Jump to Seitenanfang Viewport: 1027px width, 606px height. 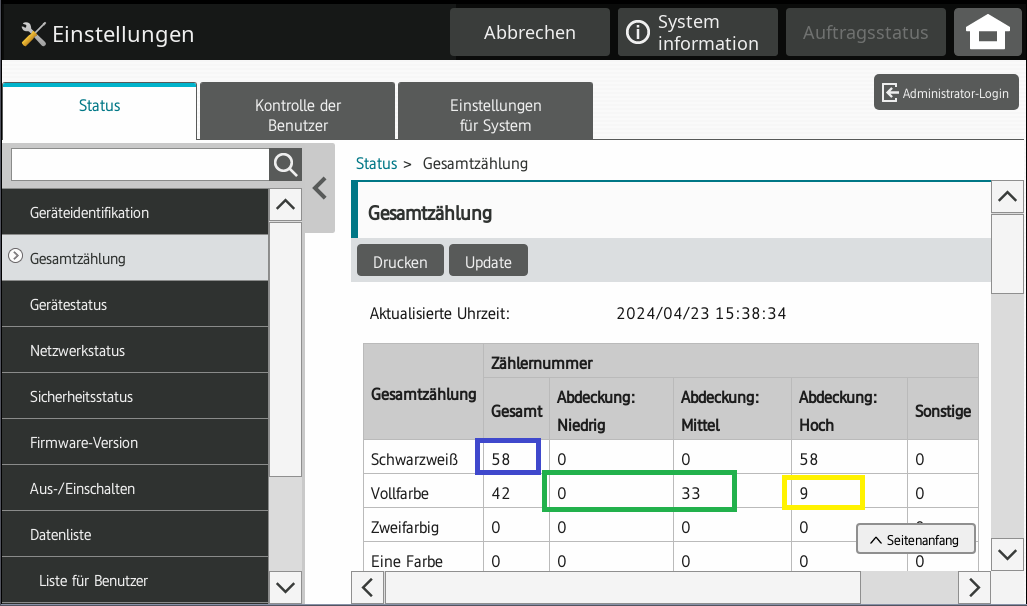tap(915, 540)
